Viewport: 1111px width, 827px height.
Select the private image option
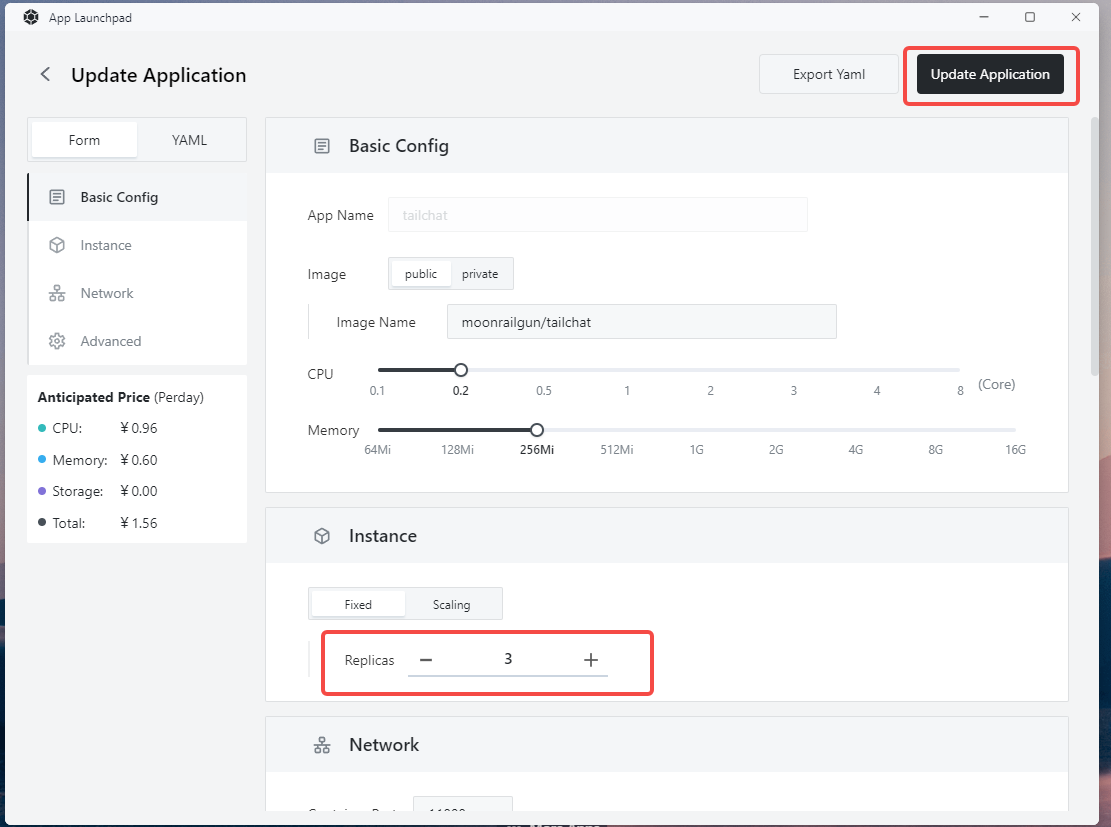(480, 274)
